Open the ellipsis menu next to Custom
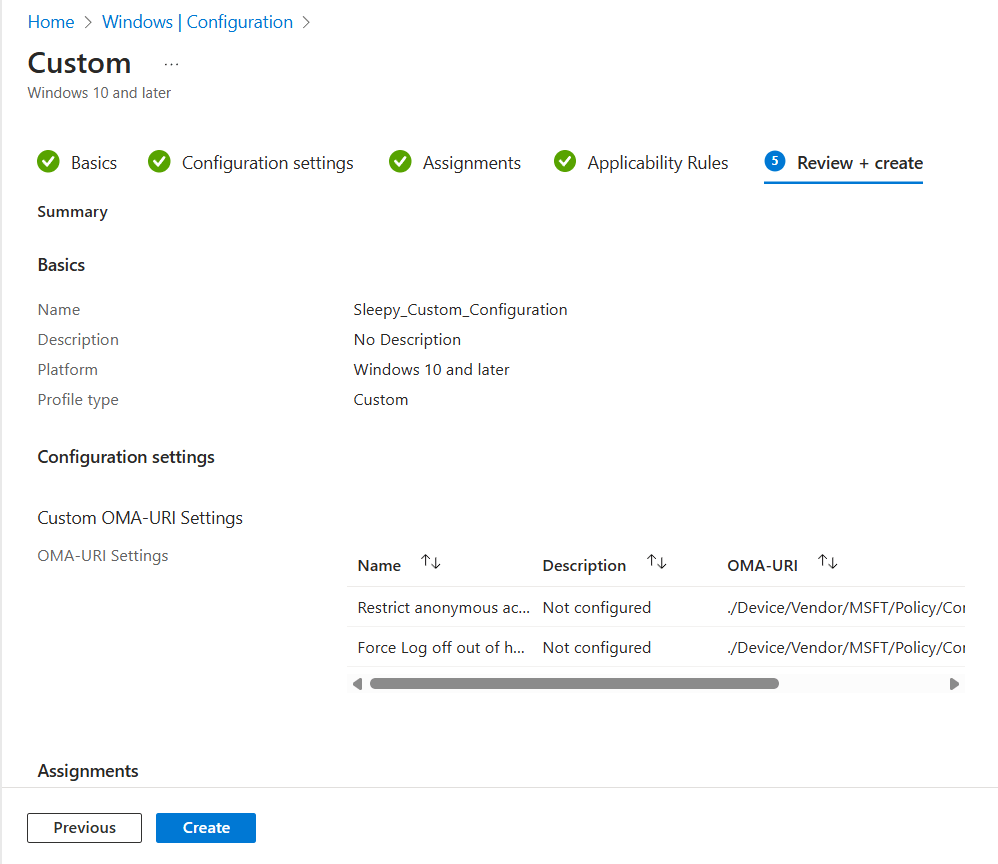This screenshot has width=998, height=864. point(171,64)
